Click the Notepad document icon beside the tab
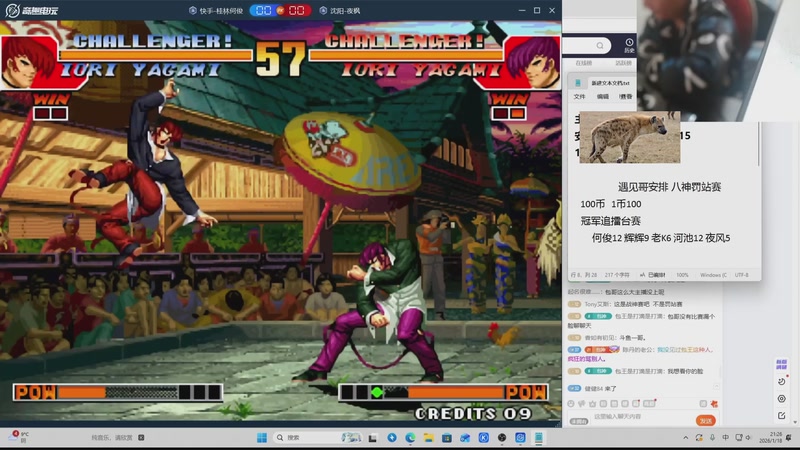 tap(578, 83)
